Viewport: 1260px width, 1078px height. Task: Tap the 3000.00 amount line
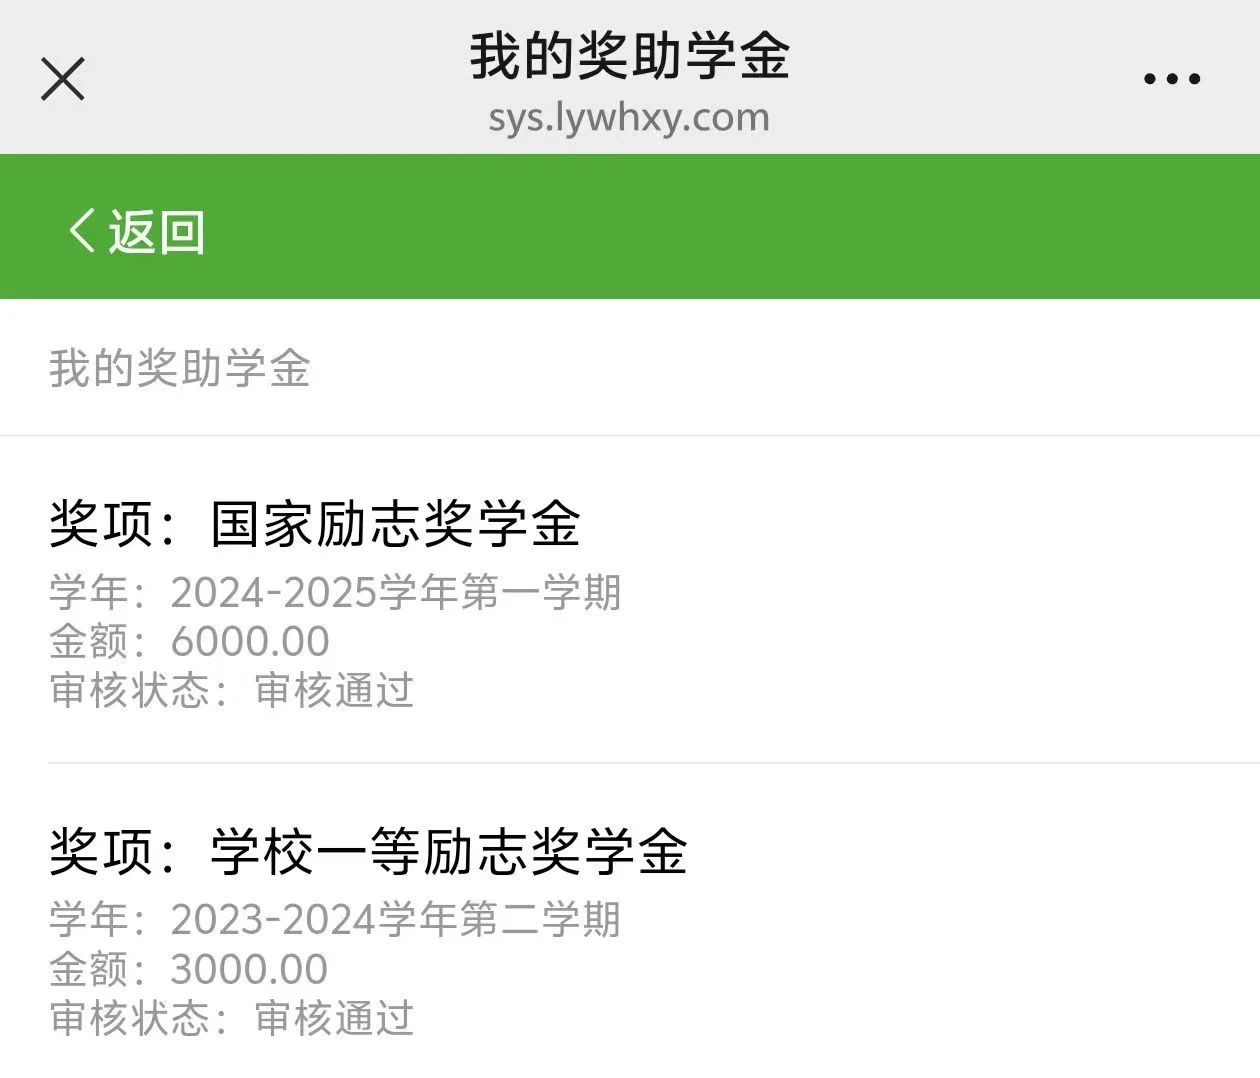[x=189, y=969]
